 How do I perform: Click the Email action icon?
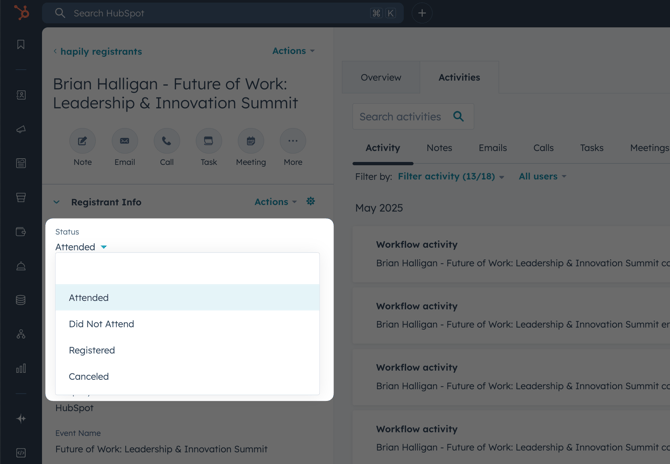point(124,141)
